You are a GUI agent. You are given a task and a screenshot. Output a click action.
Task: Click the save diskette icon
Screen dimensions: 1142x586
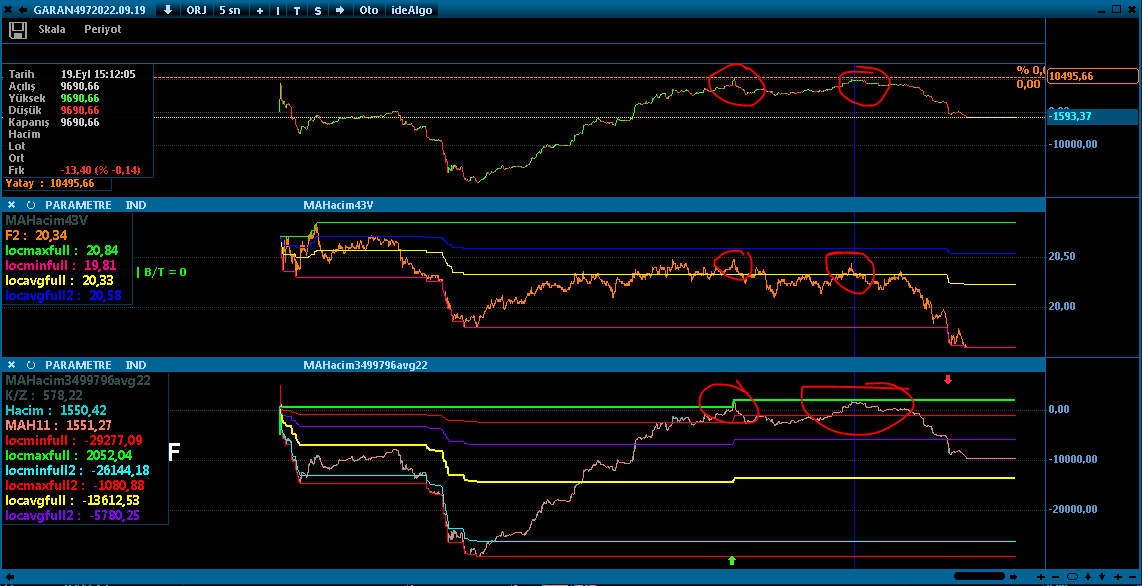point(18,30)
